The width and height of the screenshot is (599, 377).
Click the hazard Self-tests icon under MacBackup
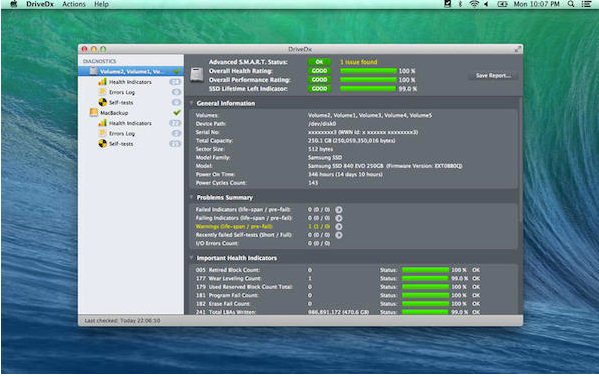tap(102, 144)
